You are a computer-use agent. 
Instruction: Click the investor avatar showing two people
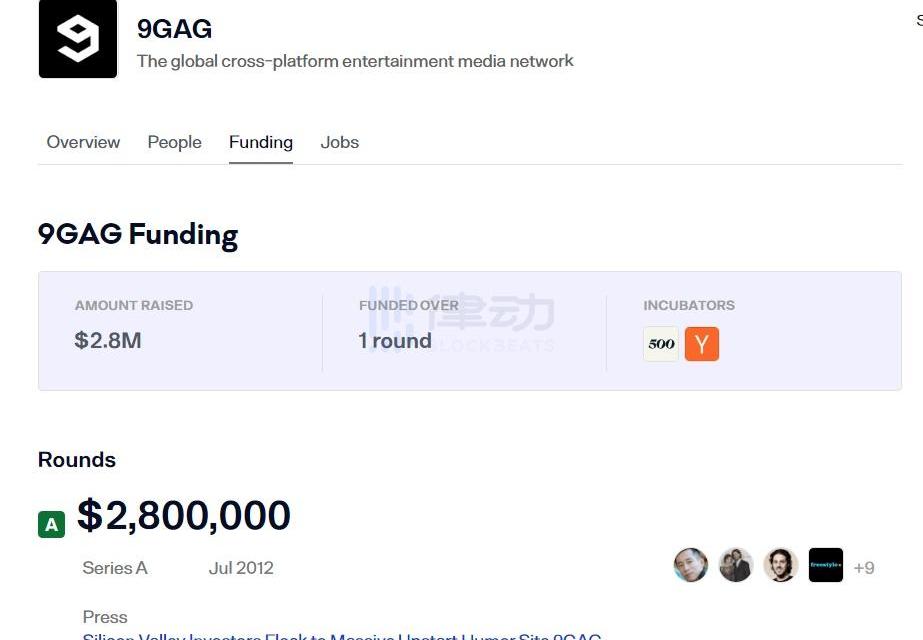(x=736, y=565)
